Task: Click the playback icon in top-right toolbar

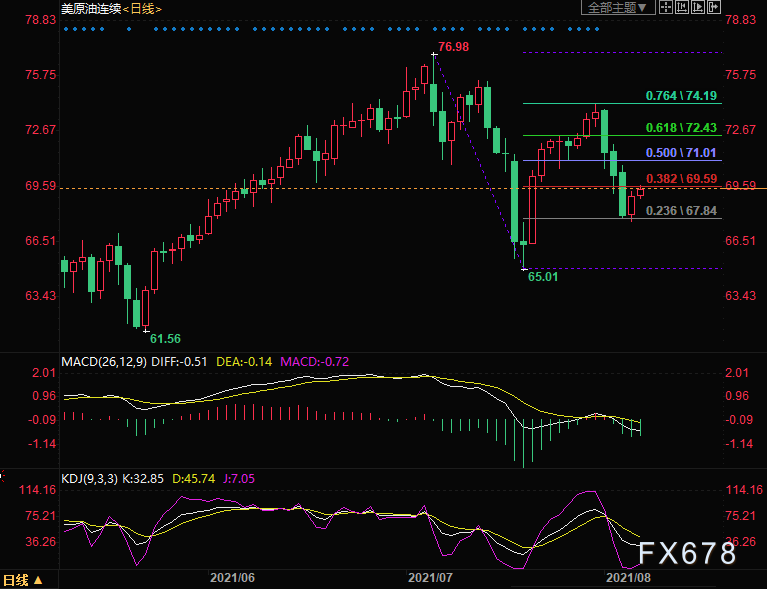Action: pos(698,7)
